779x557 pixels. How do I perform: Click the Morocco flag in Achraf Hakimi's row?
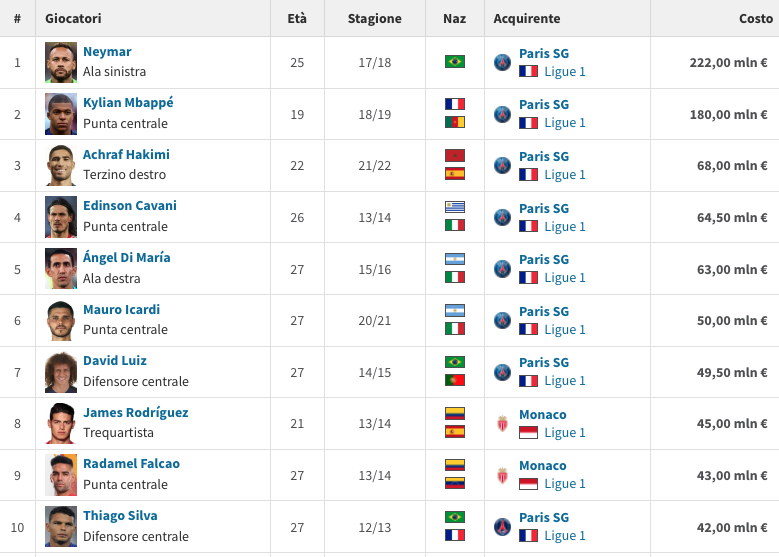point(454,155)
